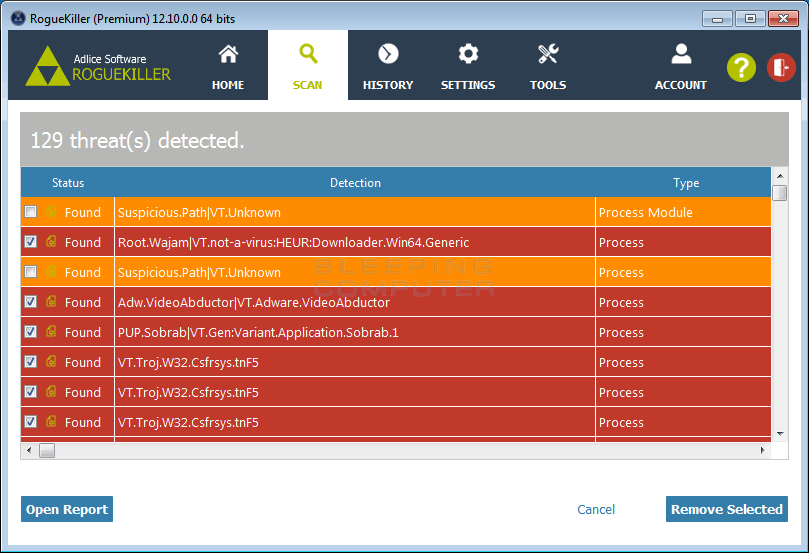
Task: Click the 129 threat(s) detected heading
Action: click(137, 140)
